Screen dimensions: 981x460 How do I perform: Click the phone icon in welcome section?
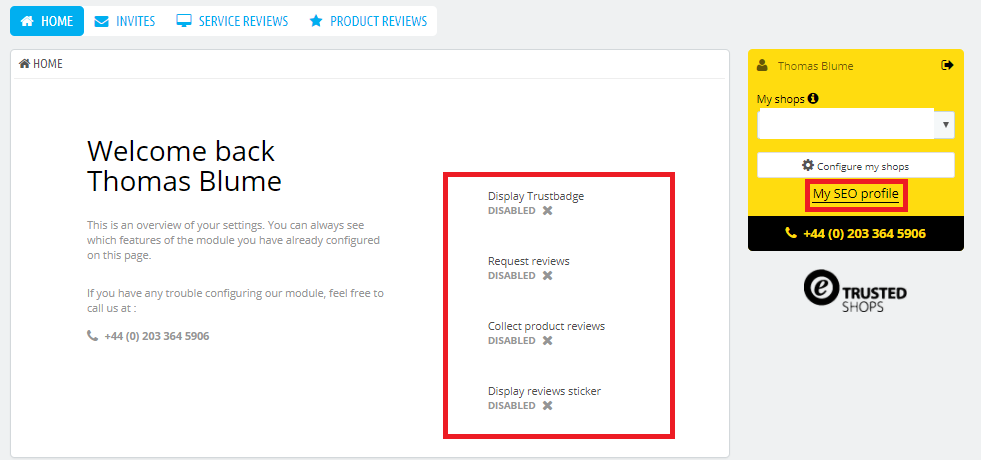coord(93,335)
